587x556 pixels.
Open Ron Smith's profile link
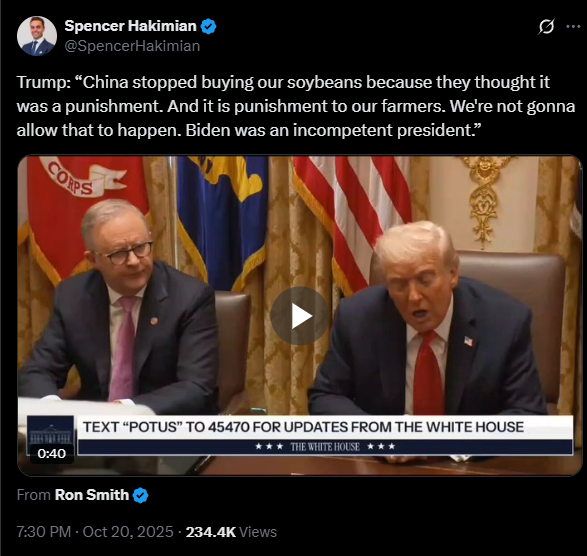(92, 495)
